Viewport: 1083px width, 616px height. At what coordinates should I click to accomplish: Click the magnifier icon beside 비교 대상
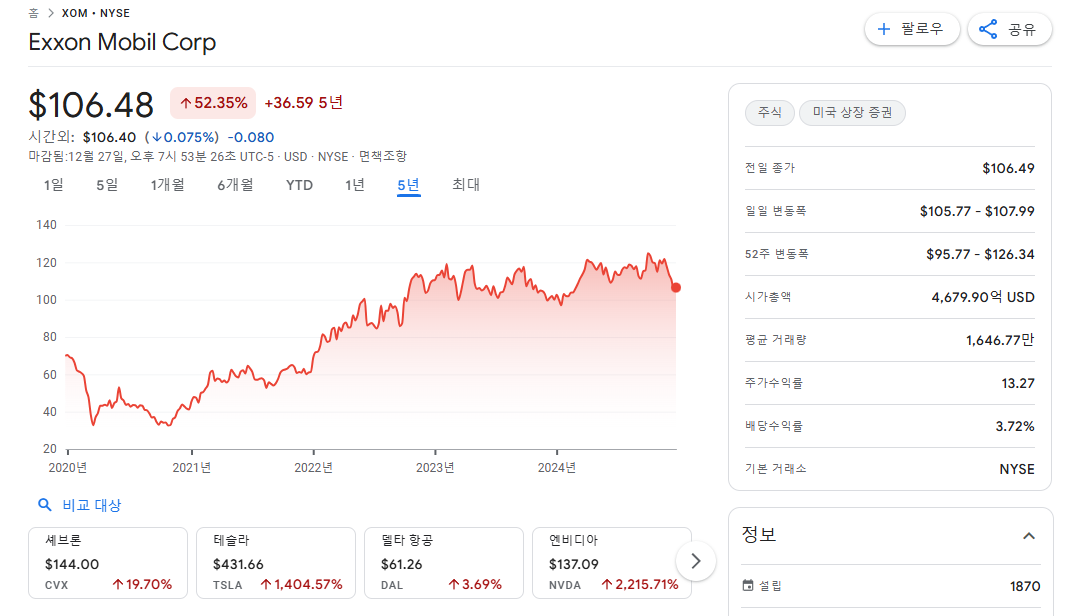coord(45,505)
